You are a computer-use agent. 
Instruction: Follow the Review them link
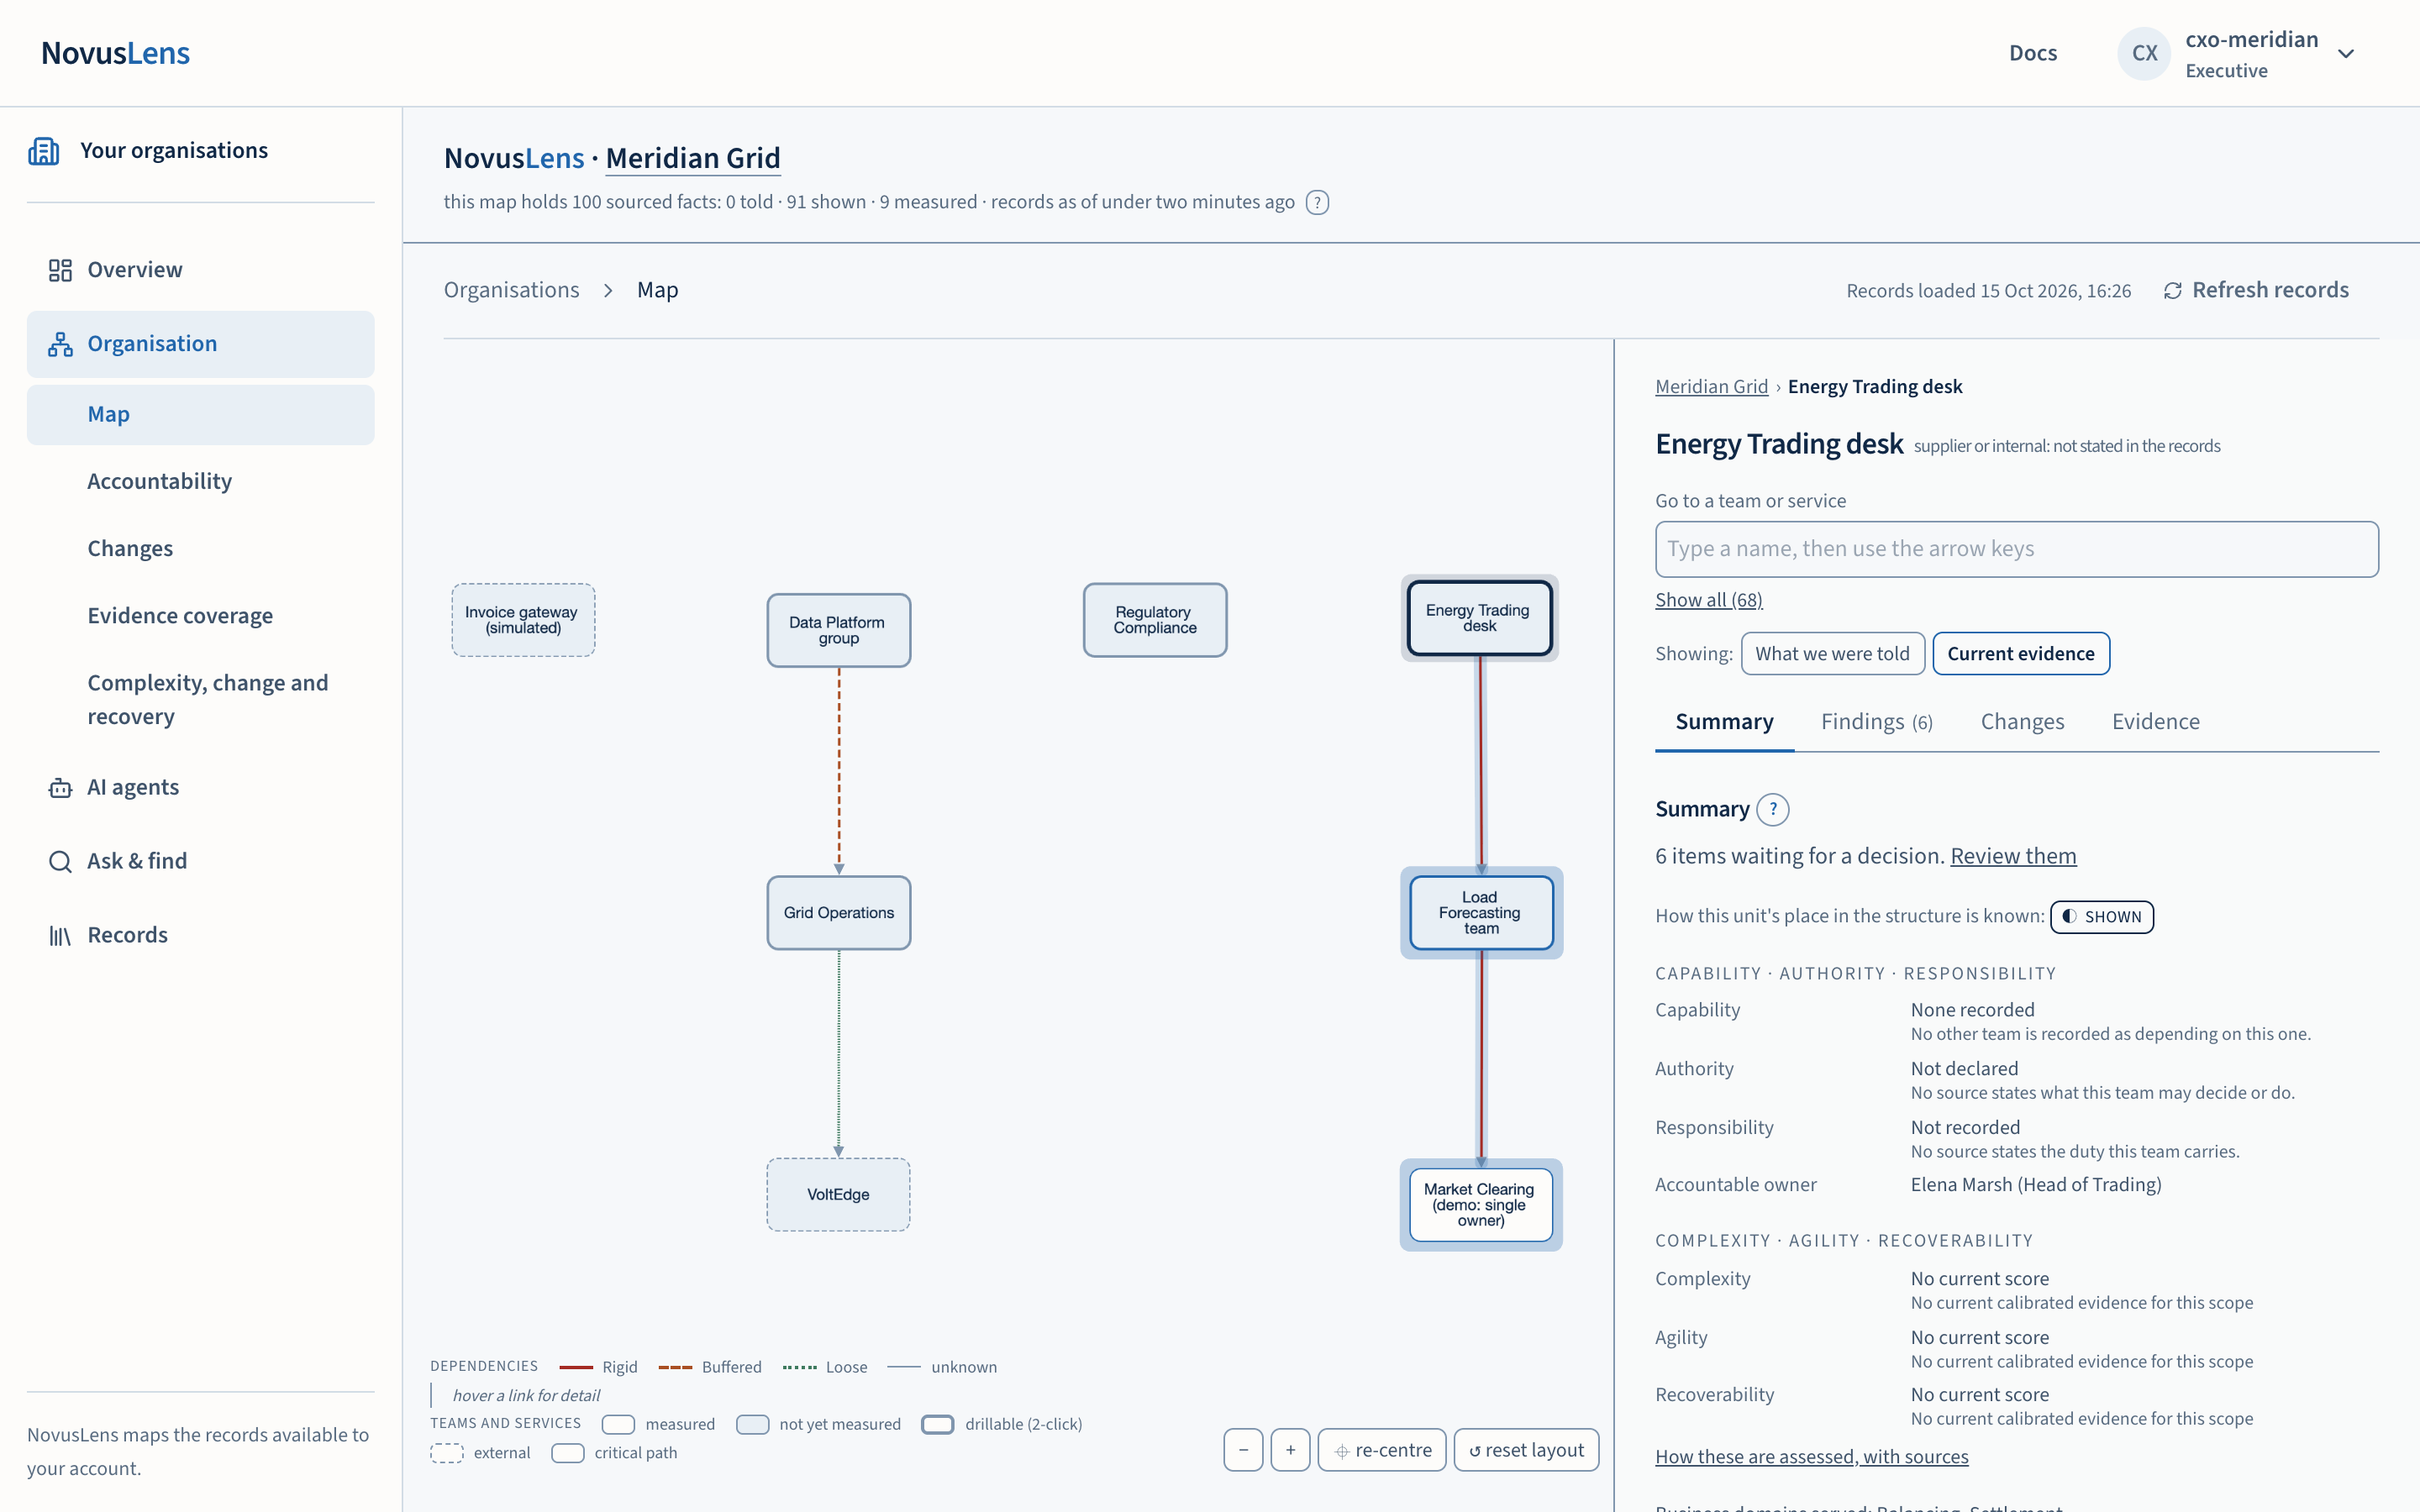[2013, 856]
